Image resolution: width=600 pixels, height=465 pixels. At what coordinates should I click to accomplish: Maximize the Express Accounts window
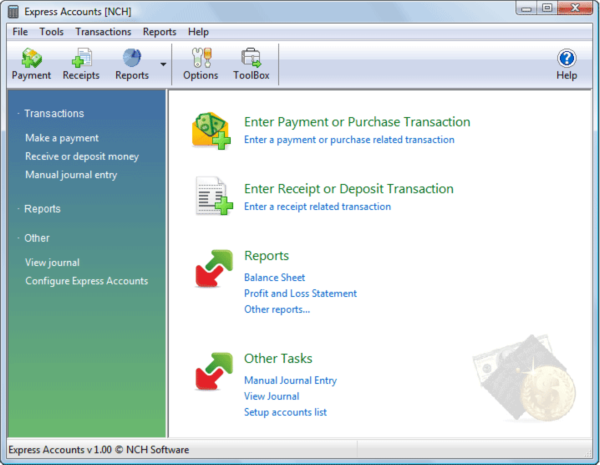click(x=548, y=8)
